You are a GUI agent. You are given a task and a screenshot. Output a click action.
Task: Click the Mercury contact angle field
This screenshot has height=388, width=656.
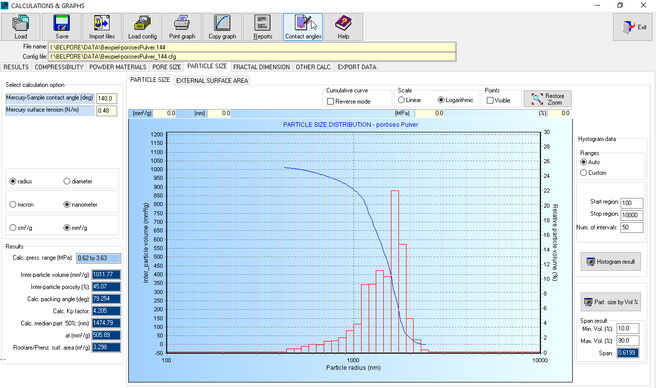pos(107,98)
